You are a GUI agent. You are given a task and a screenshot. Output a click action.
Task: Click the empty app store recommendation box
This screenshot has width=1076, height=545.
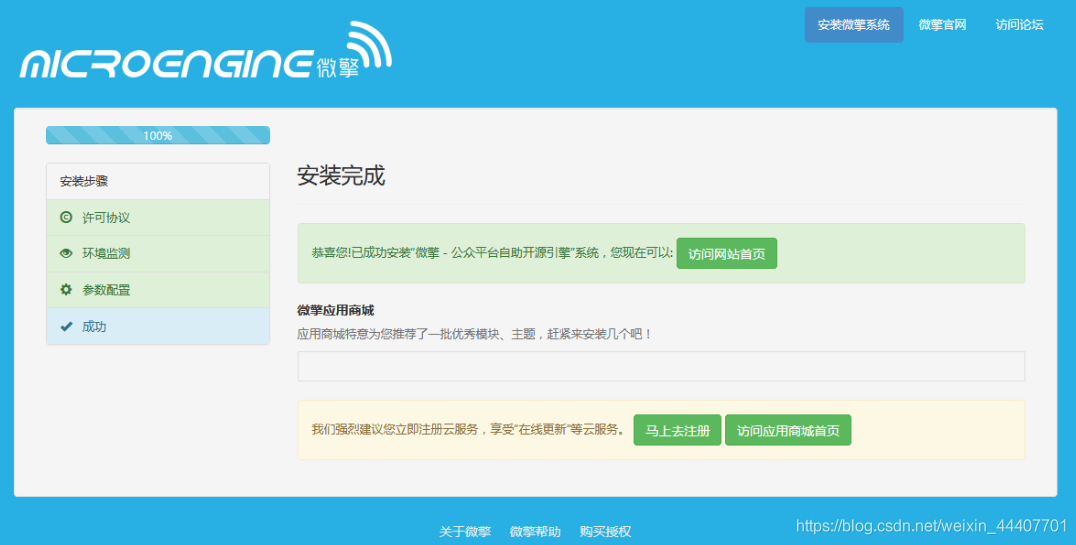coord(661,367)
